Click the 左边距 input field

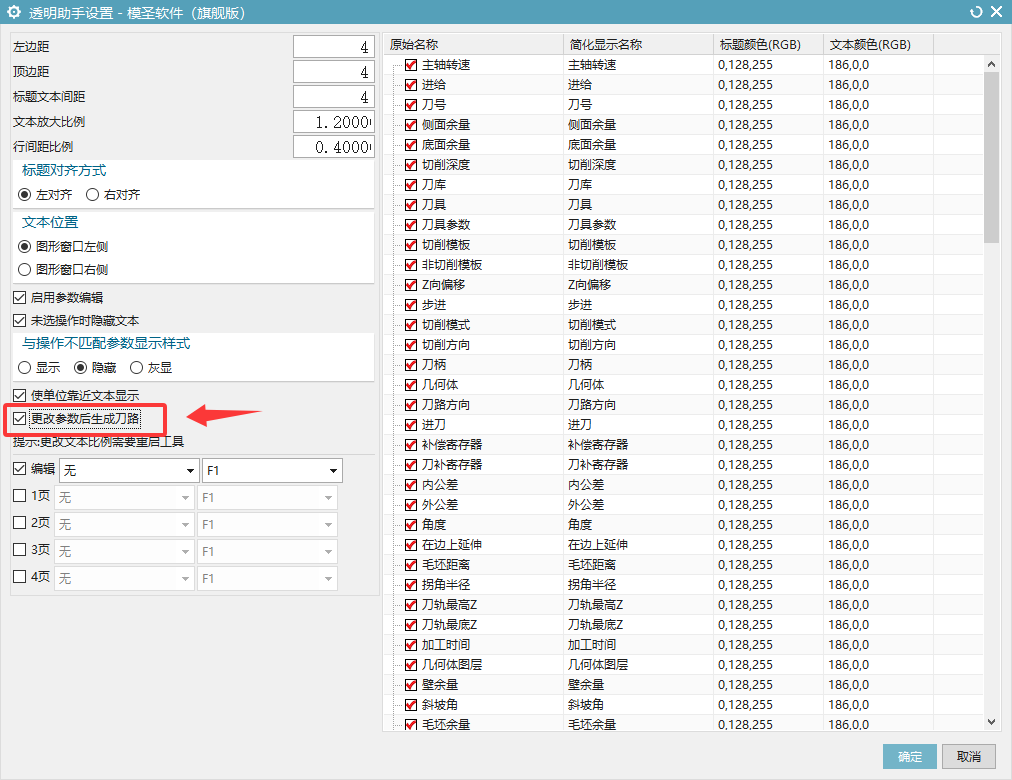pyautogui.click(x=334, y=46)
